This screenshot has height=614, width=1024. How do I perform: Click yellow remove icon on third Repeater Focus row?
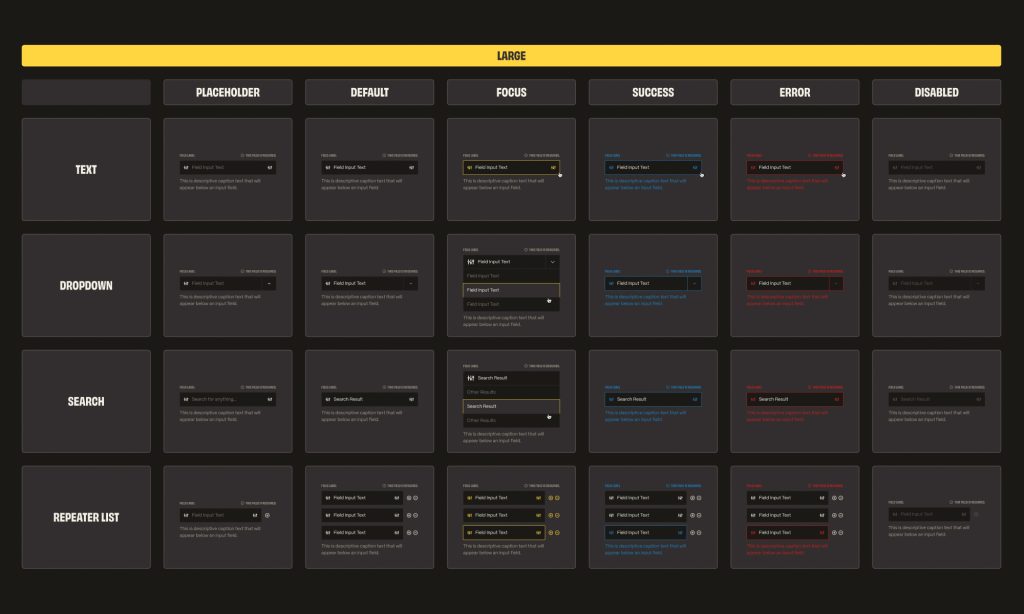tap(557, 532)
